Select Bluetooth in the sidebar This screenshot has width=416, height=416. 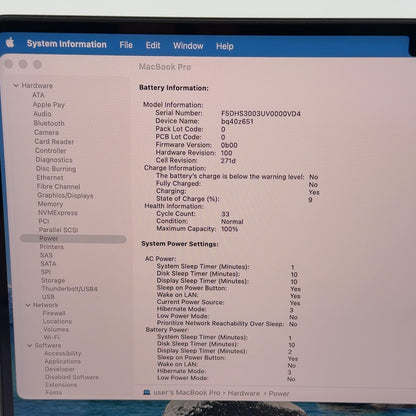(x=49, y=123)
